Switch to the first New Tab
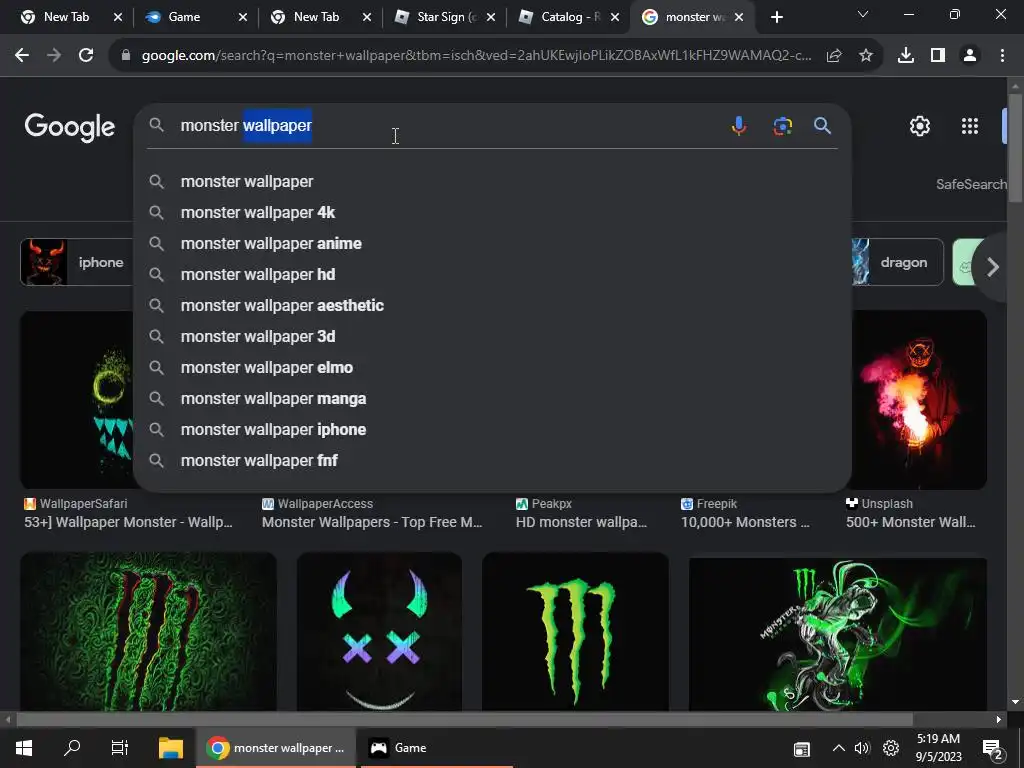Screen dimensions: 1024x768 pyautogui.click(x=67, y=17)
